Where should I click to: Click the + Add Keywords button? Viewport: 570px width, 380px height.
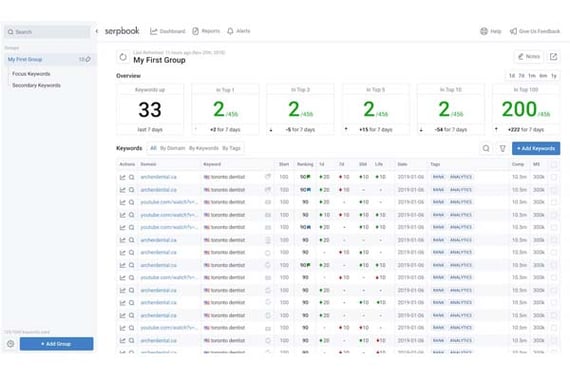(x=536, y=148)
